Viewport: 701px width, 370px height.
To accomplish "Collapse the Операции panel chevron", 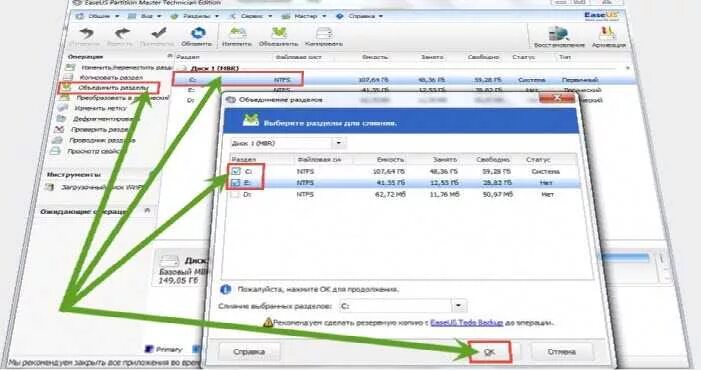I will coord(169,56).
